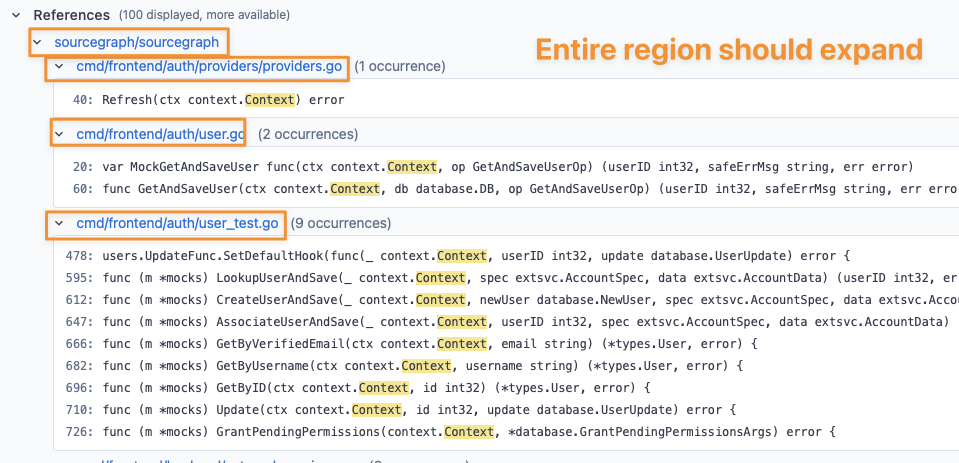Go to line 710 Update reference
This screenshot has width=959, height=463.
point(401,410)
